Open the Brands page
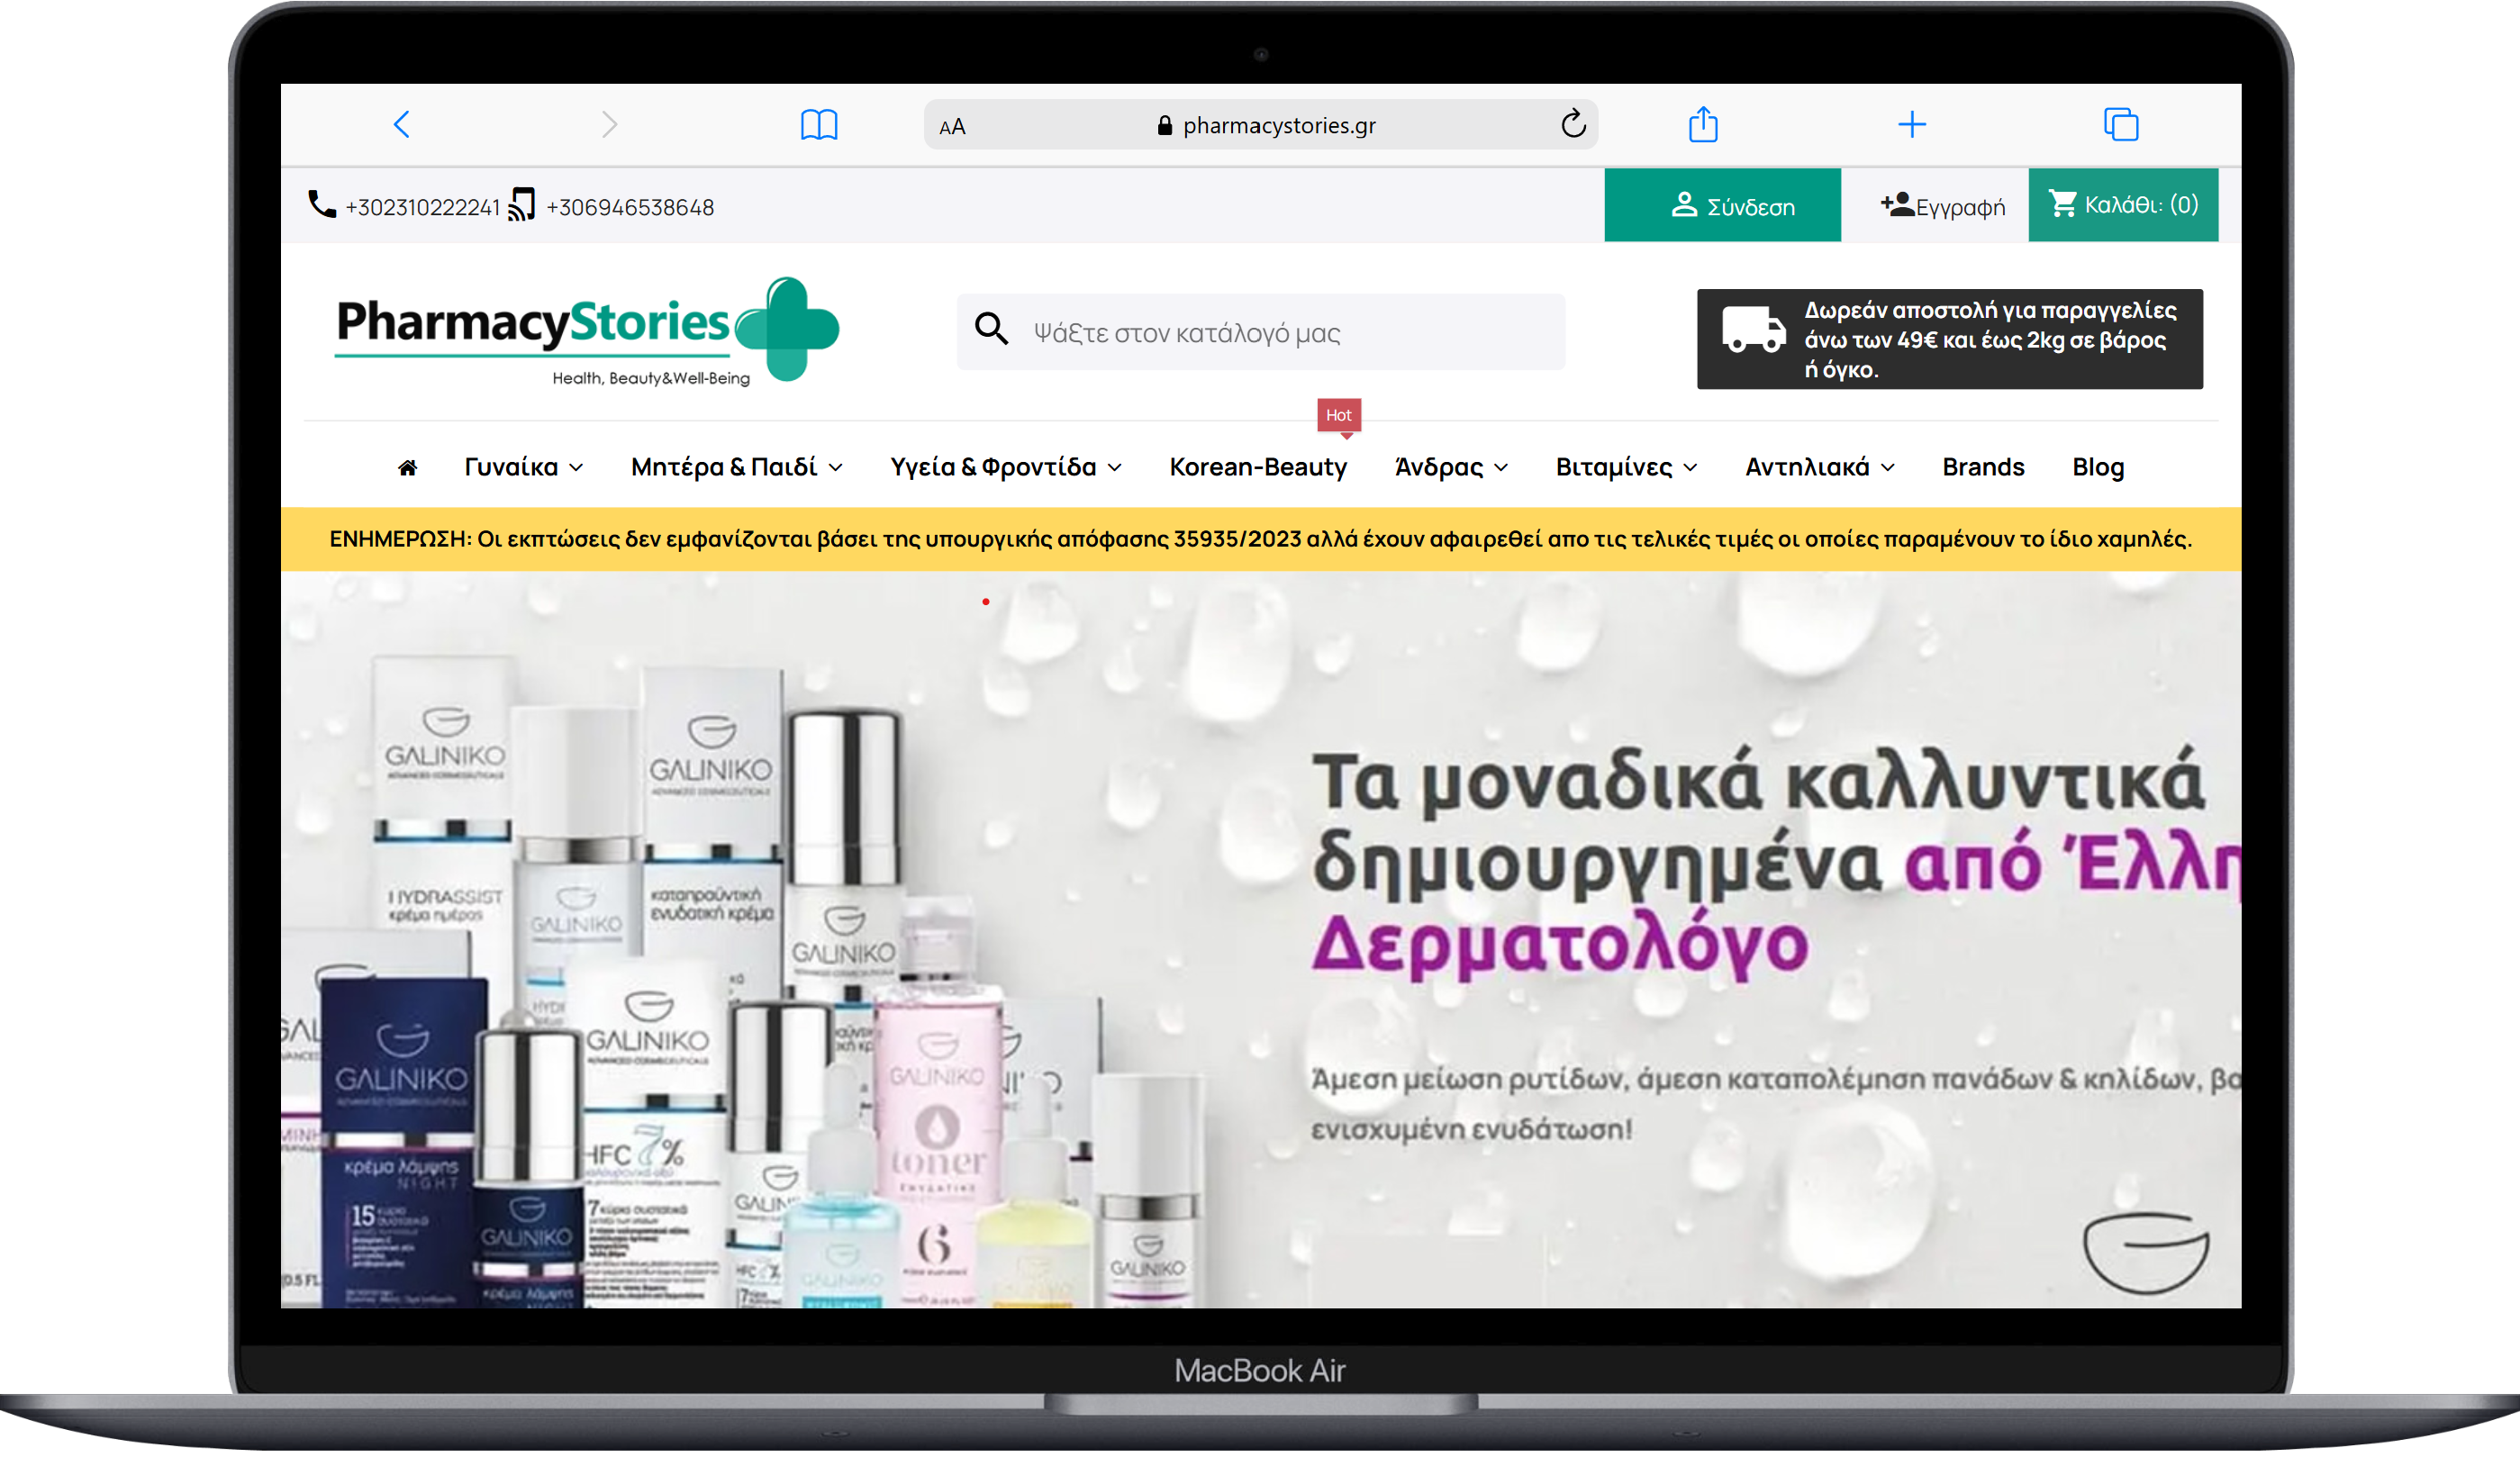 coord(1983,468)
